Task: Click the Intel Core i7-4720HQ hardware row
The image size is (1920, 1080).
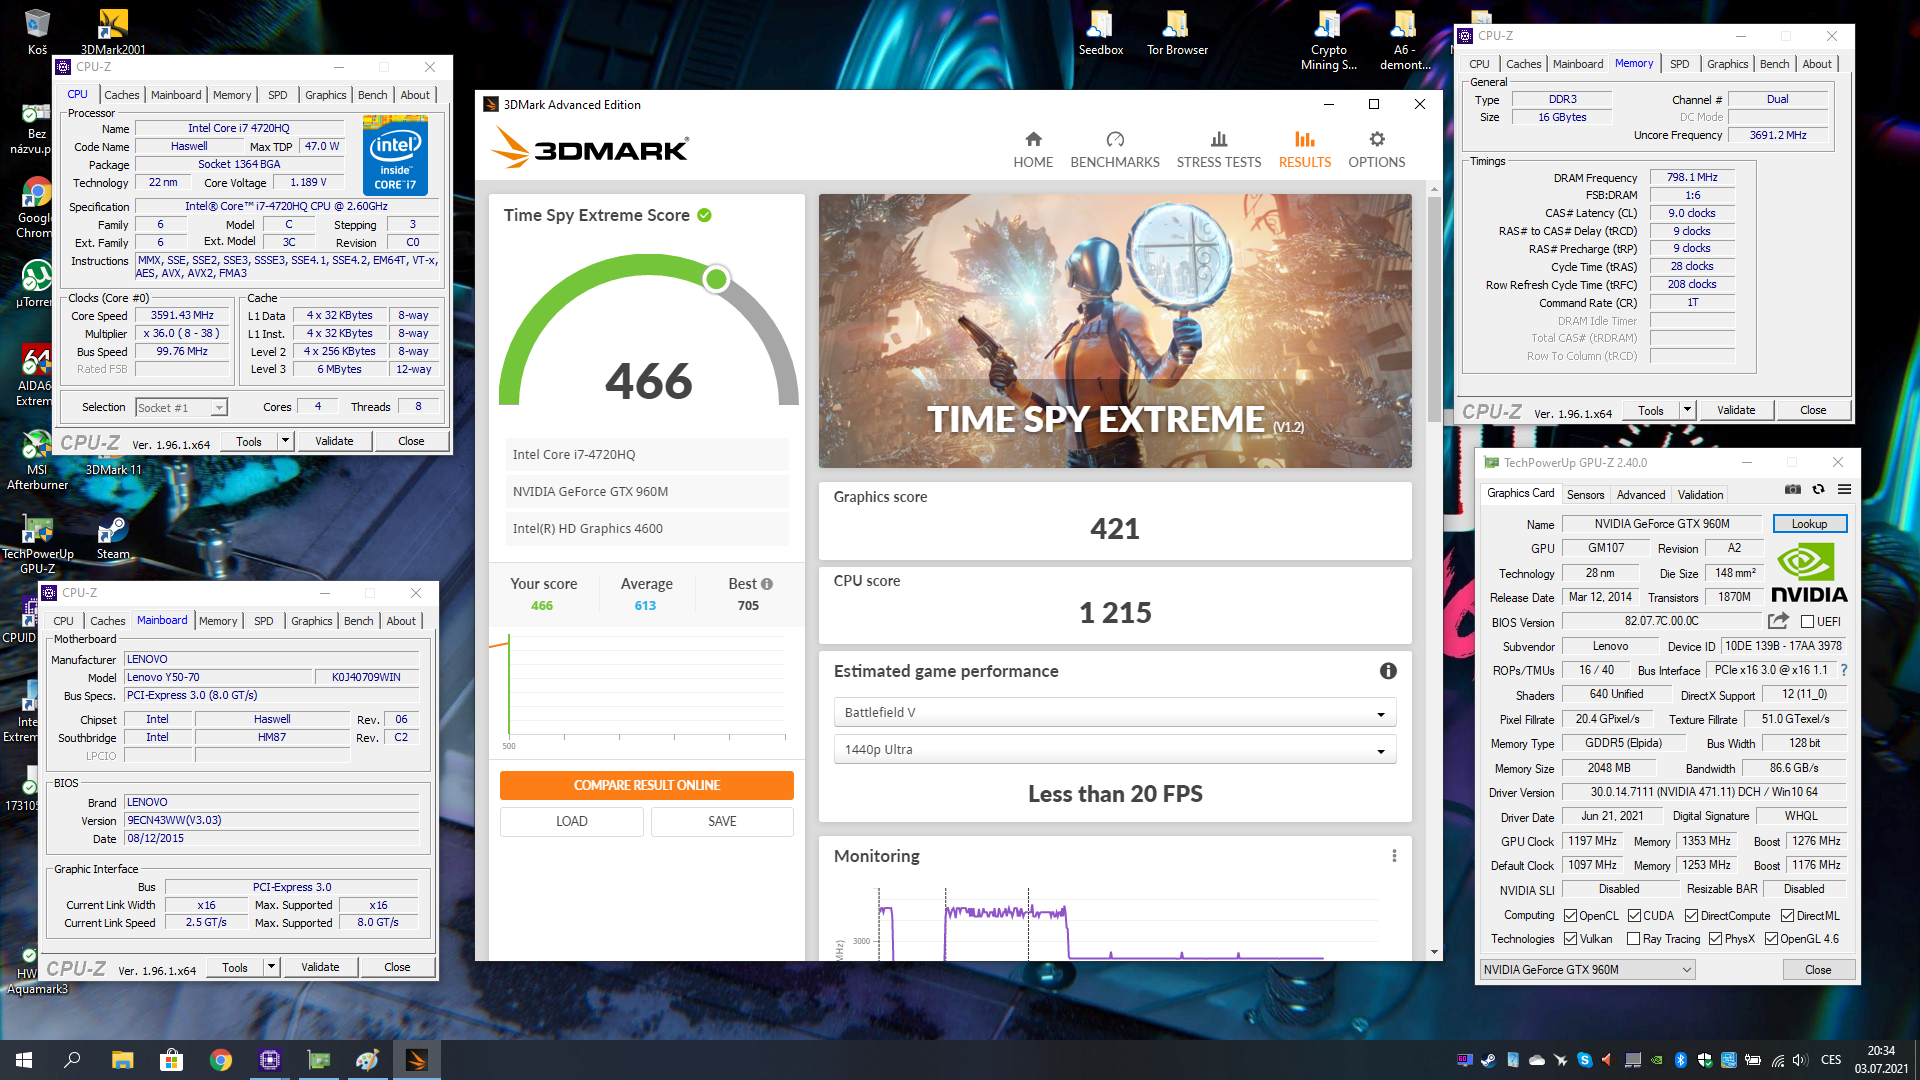Action: click(x=647, y=454)
